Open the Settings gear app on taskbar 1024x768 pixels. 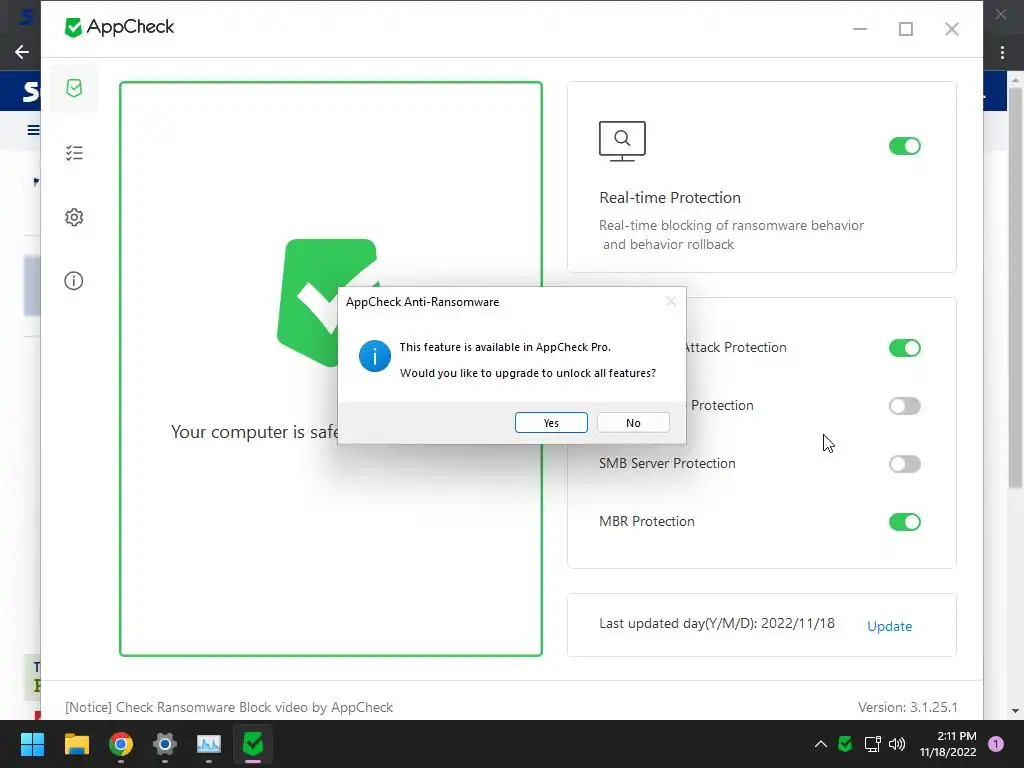click(165, 744)
